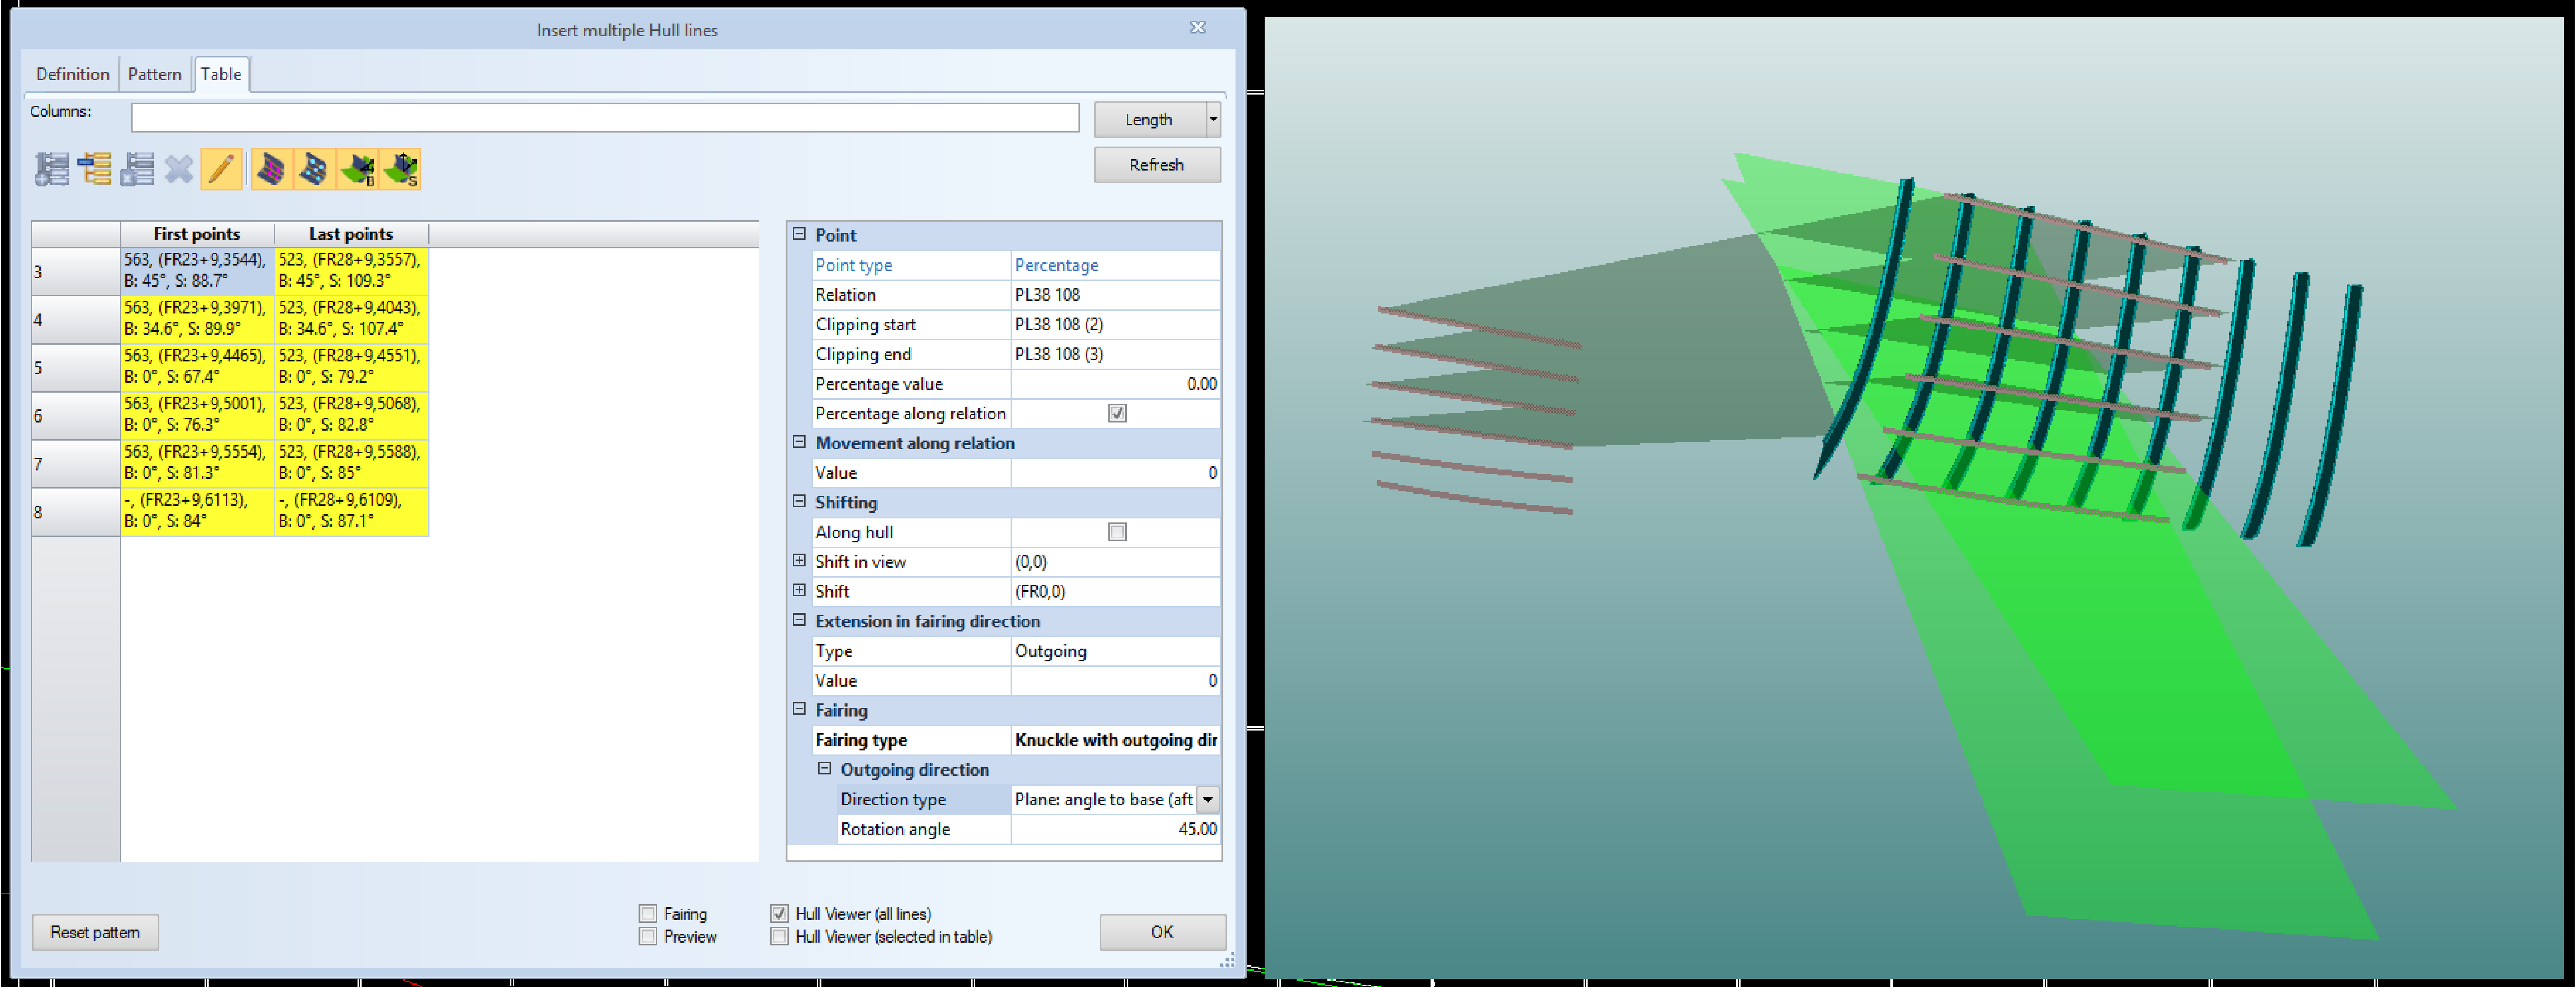The height and width of the screenshot is (987, 2576).
Task: Focus the Columns input field
Action: pos(605,118)
